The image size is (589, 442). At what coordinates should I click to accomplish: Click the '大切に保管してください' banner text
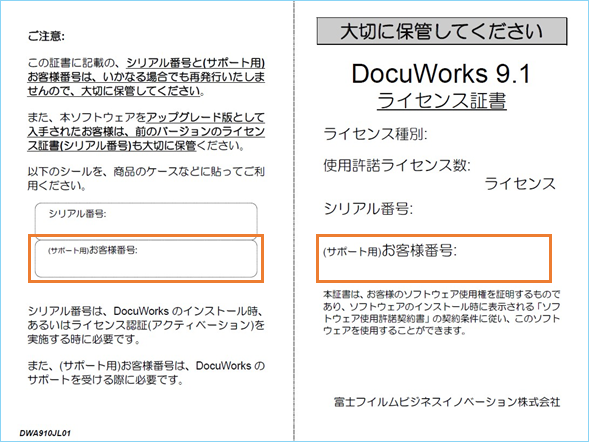point(442,31)
